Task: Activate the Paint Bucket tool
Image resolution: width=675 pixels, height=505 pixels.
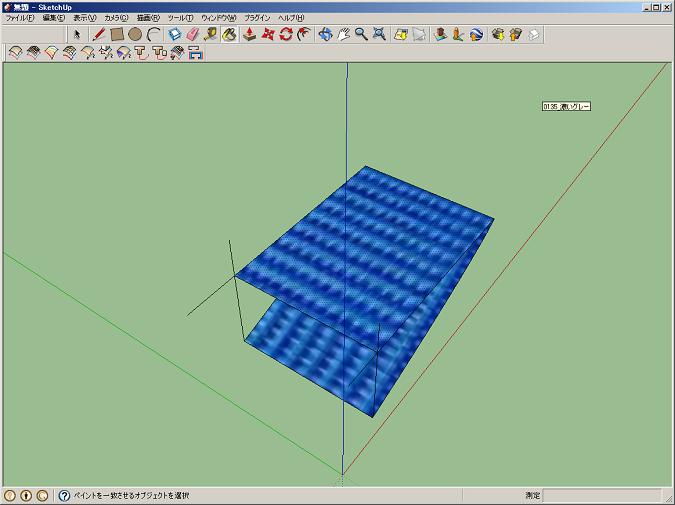Action: coord(229,34)
